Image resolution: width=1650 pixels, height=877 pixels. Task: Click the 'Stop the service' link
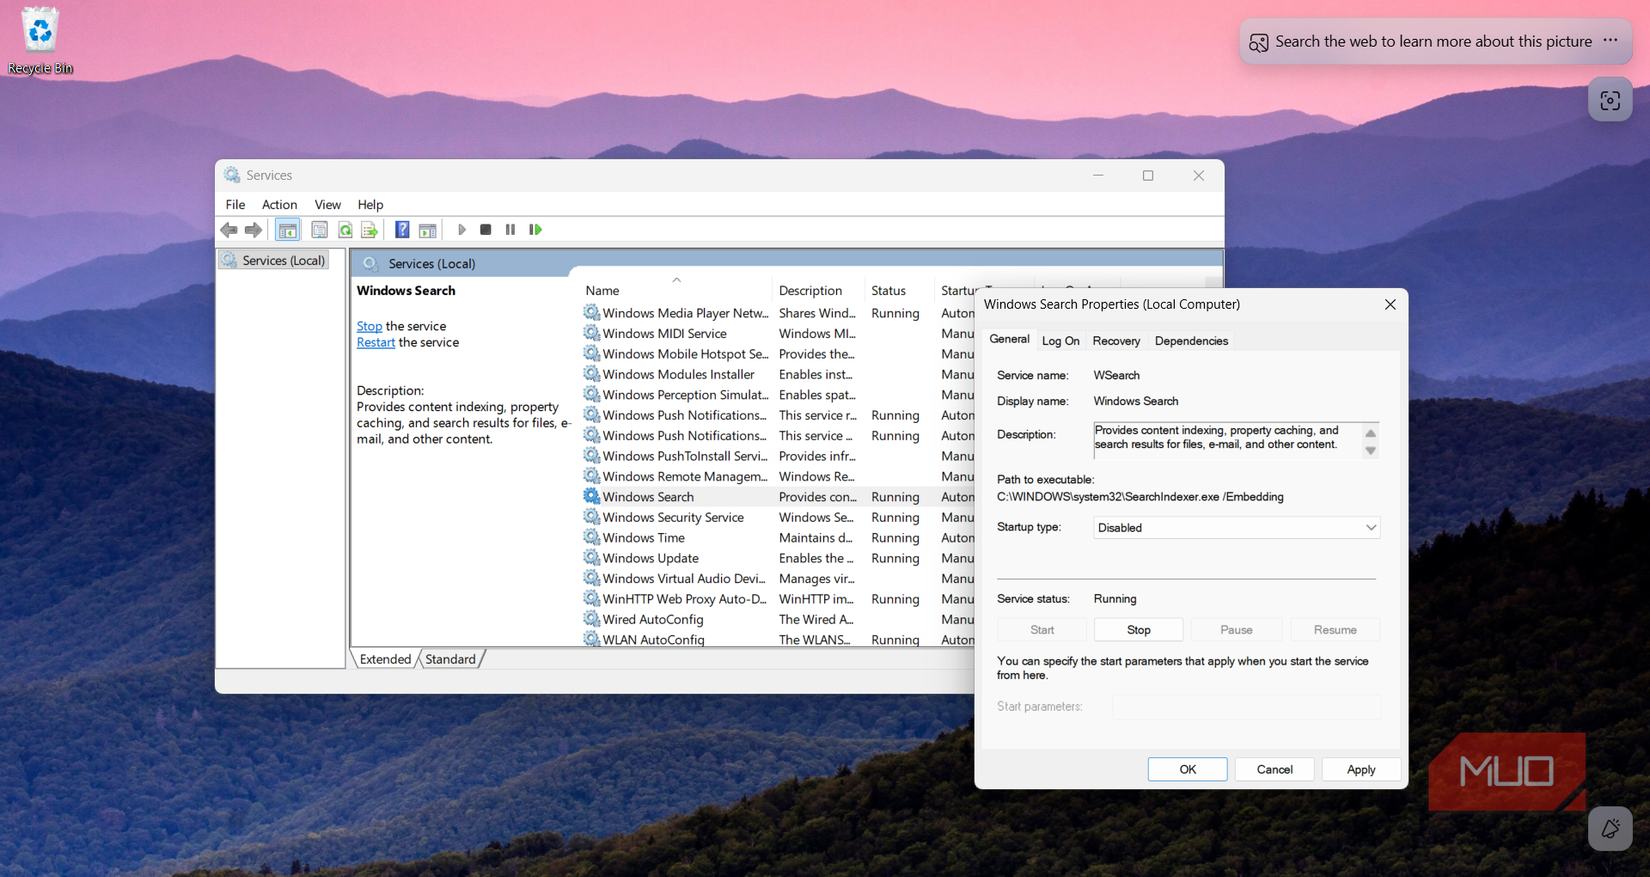[x=369, y=326]
